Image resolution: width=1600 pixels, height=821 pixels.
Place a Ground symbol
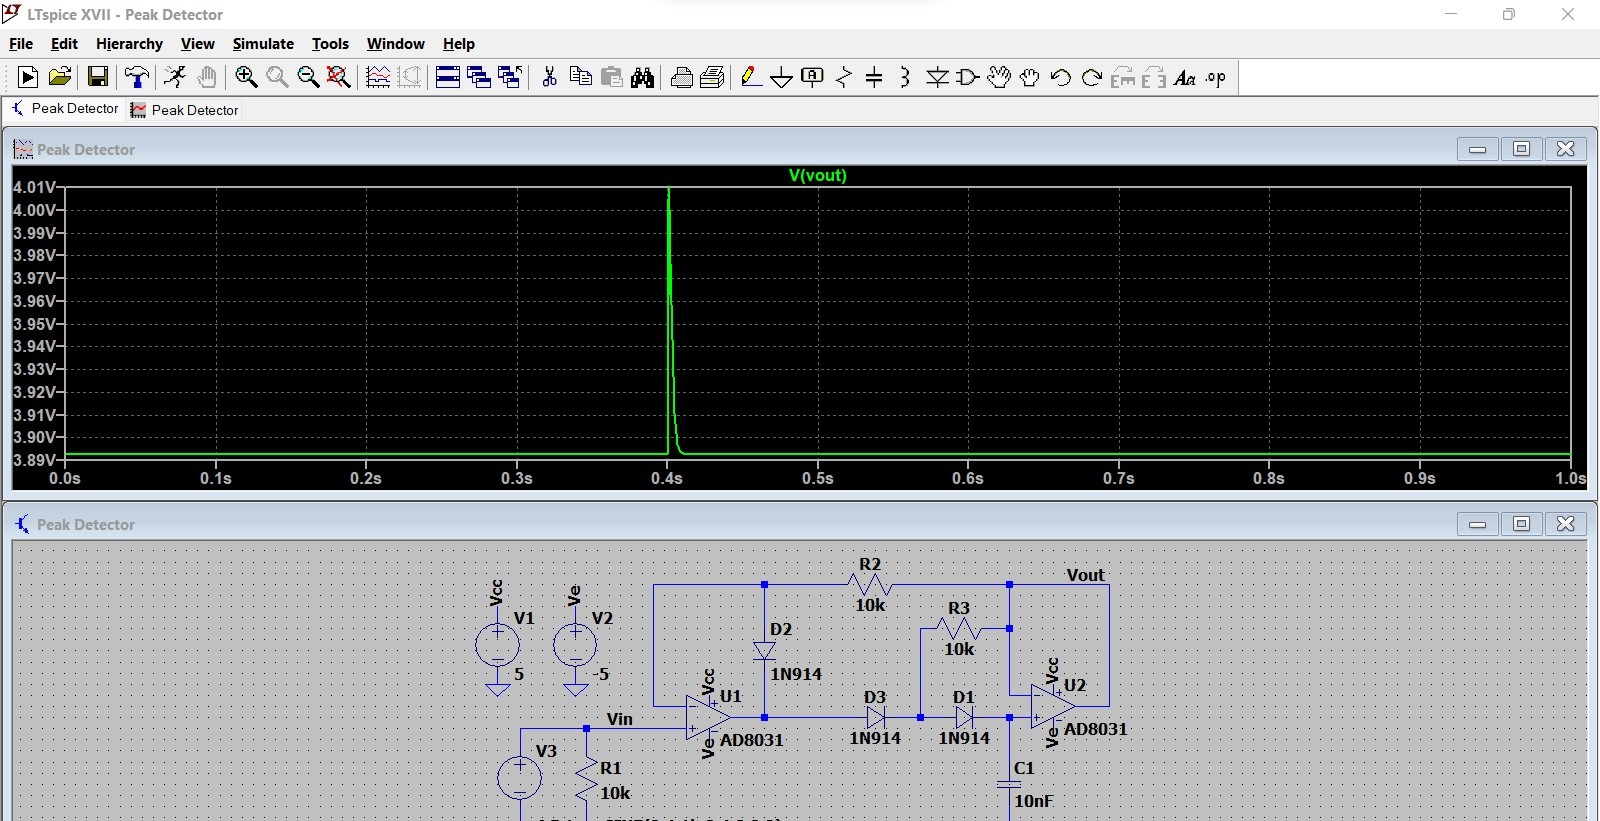782,77
